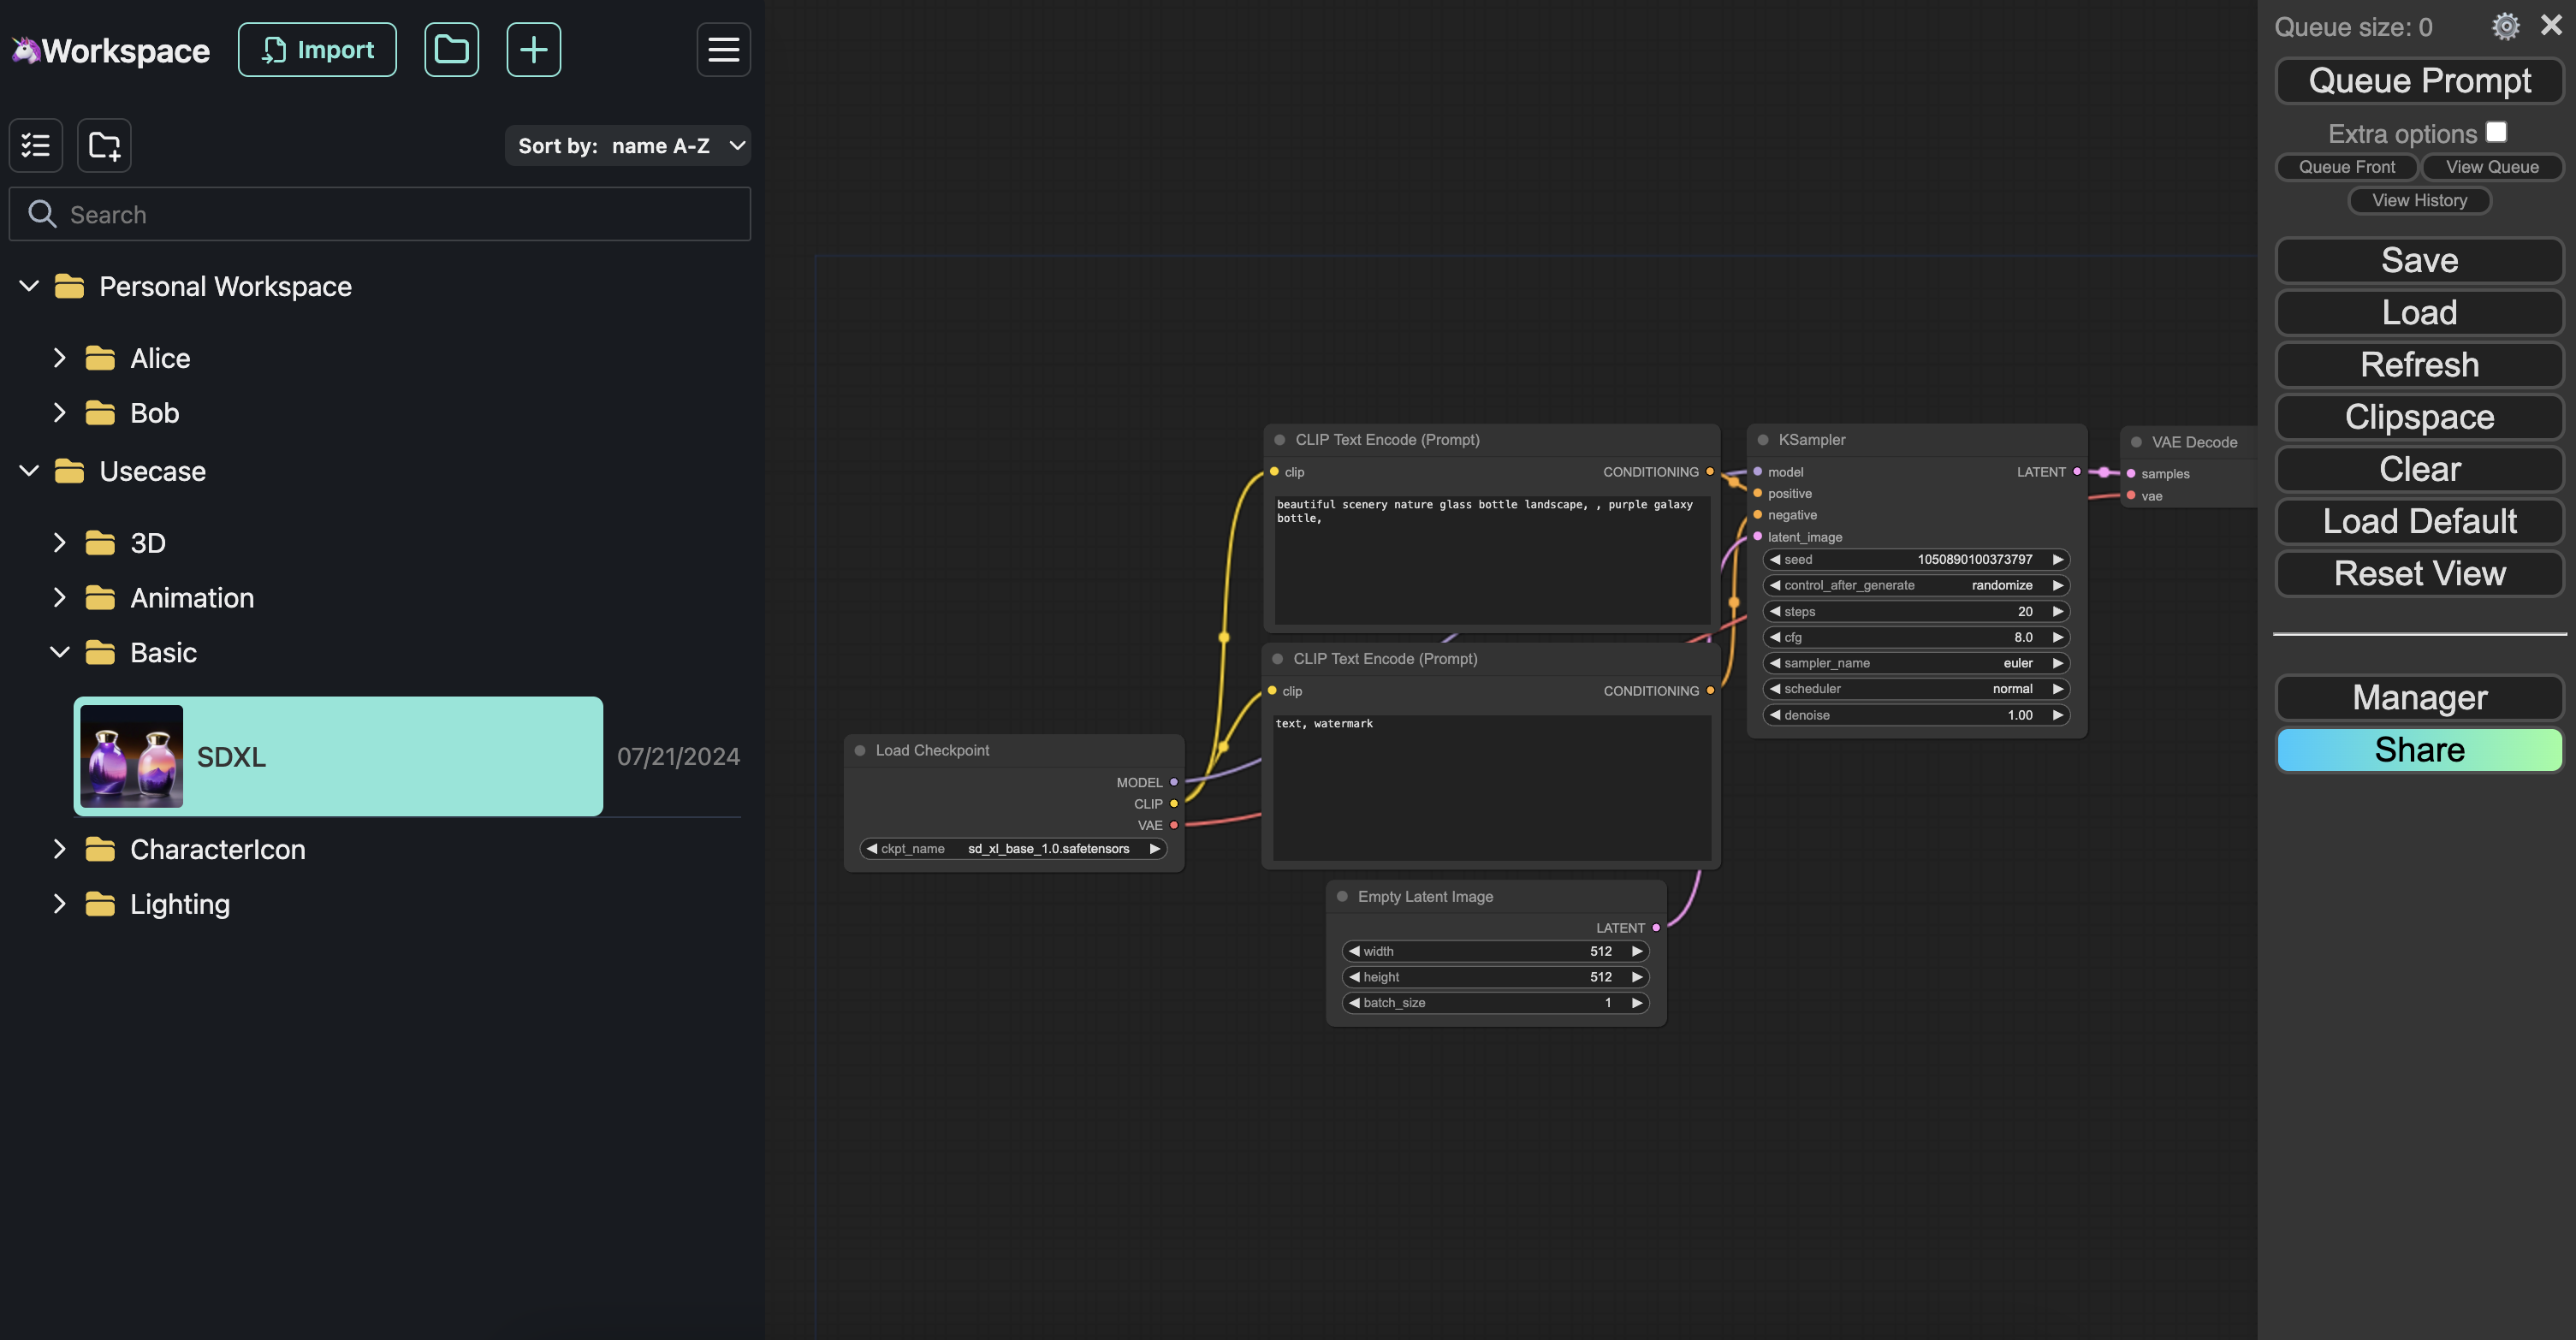Click into the workflow Search field
Viewport: 2576px width, 1340px height.
pos(380,214)
